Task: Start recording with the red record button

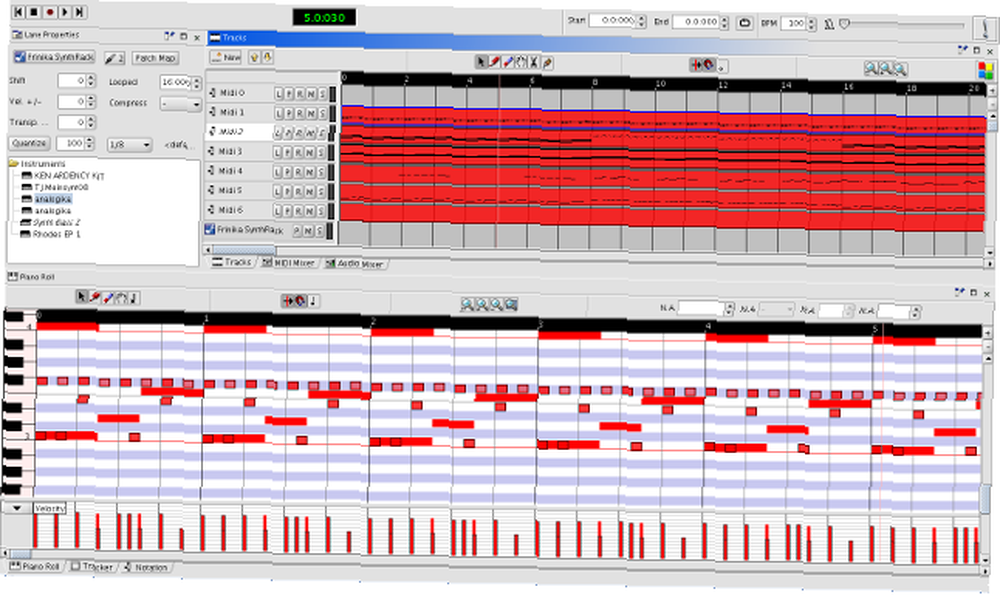Action: pos(49,11)
